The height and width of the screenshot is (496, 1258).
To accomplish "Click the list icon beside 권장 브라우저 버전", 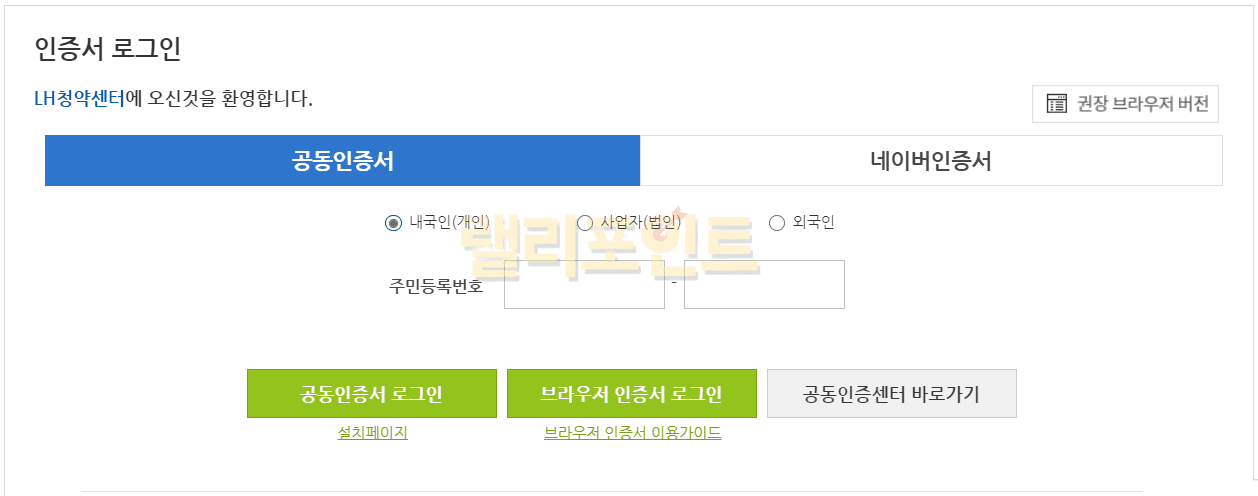I will [x=1056, y=103].
